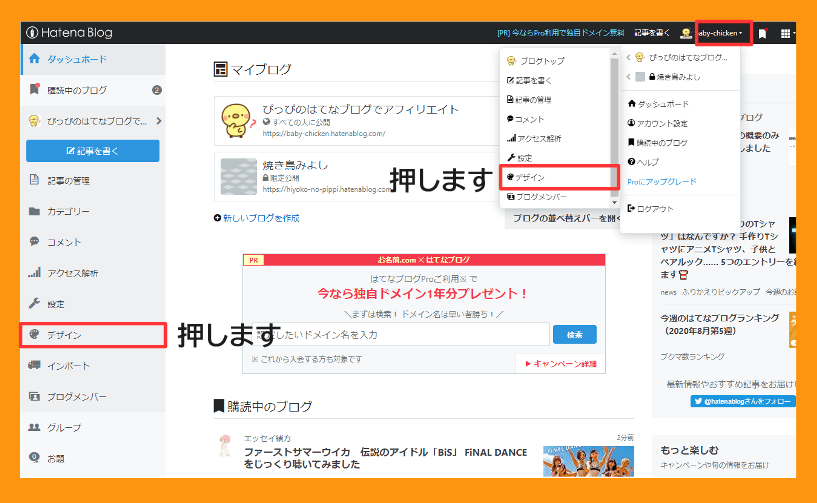Click the デザイン palette icon in sidebar
This screenshot has height=503, width=817.
click(34, 334)
